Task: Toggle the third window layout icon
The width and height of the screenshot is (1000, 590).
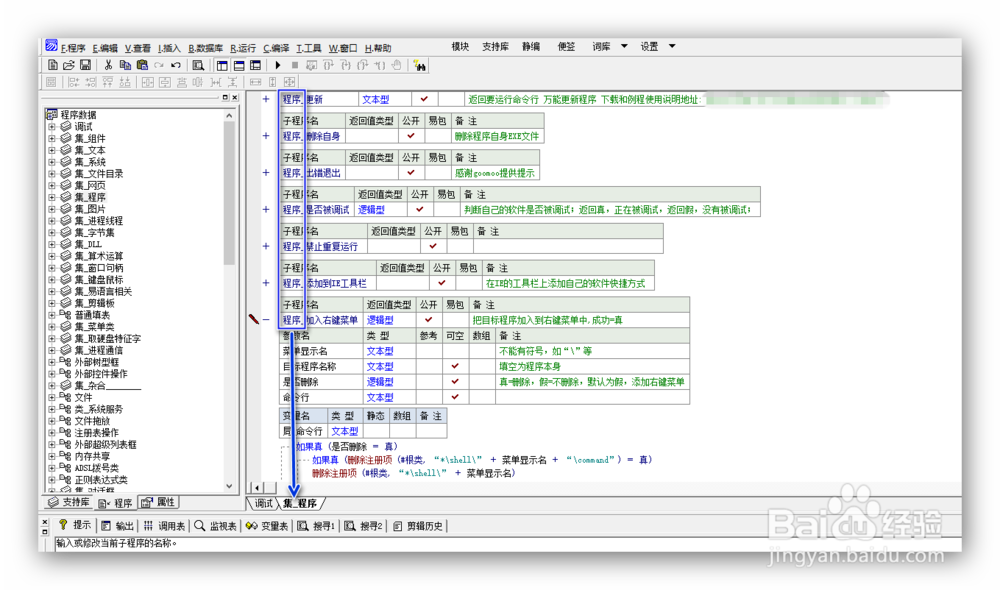Action: click(255, 65)
